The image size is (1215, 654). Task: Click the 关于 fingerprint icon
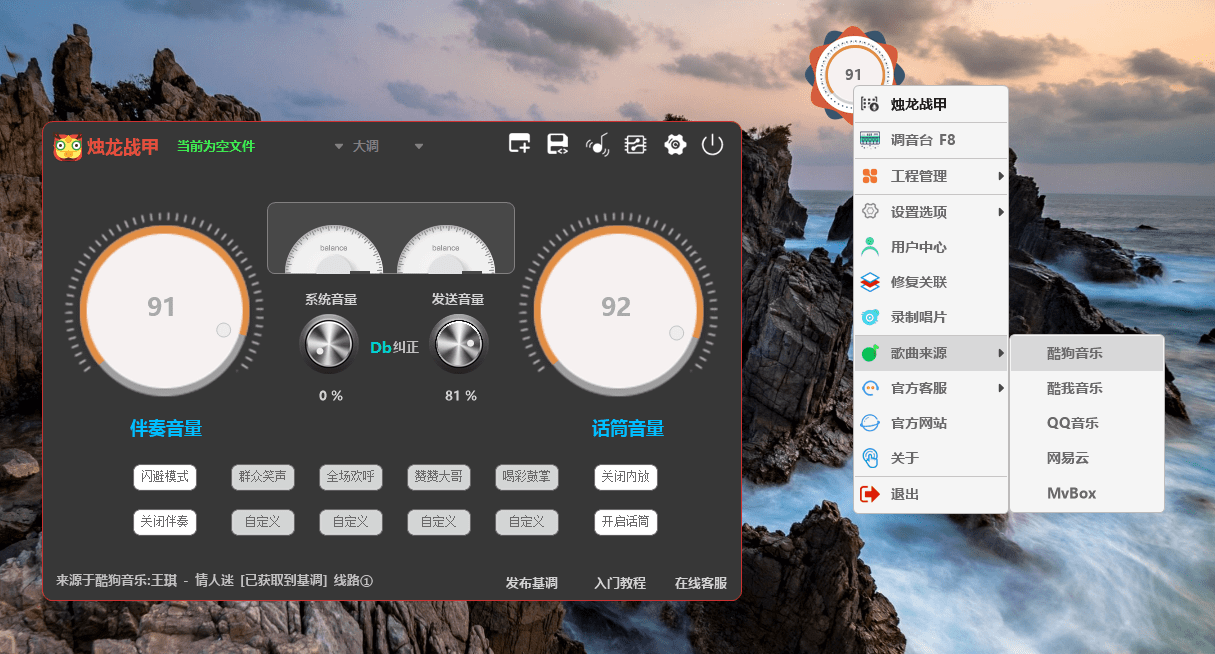point(870,458)
